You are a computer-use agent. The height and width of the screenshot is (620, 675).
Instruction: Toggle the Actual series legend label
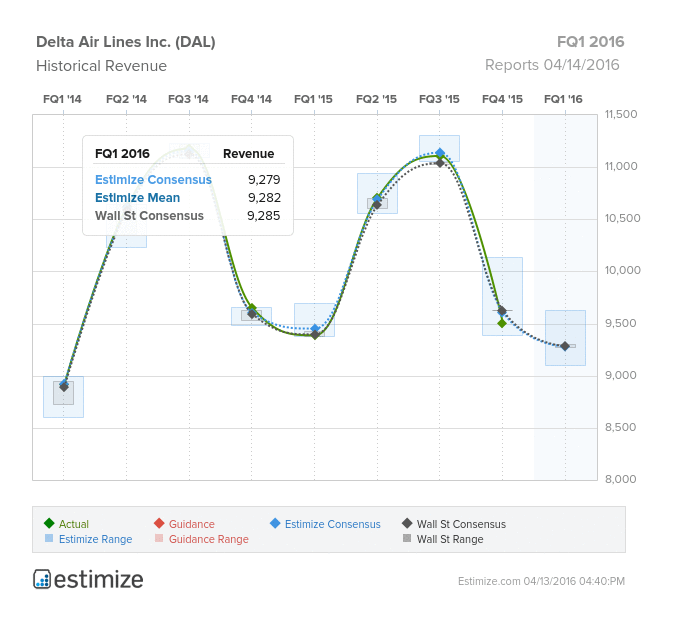pos(74,524)
